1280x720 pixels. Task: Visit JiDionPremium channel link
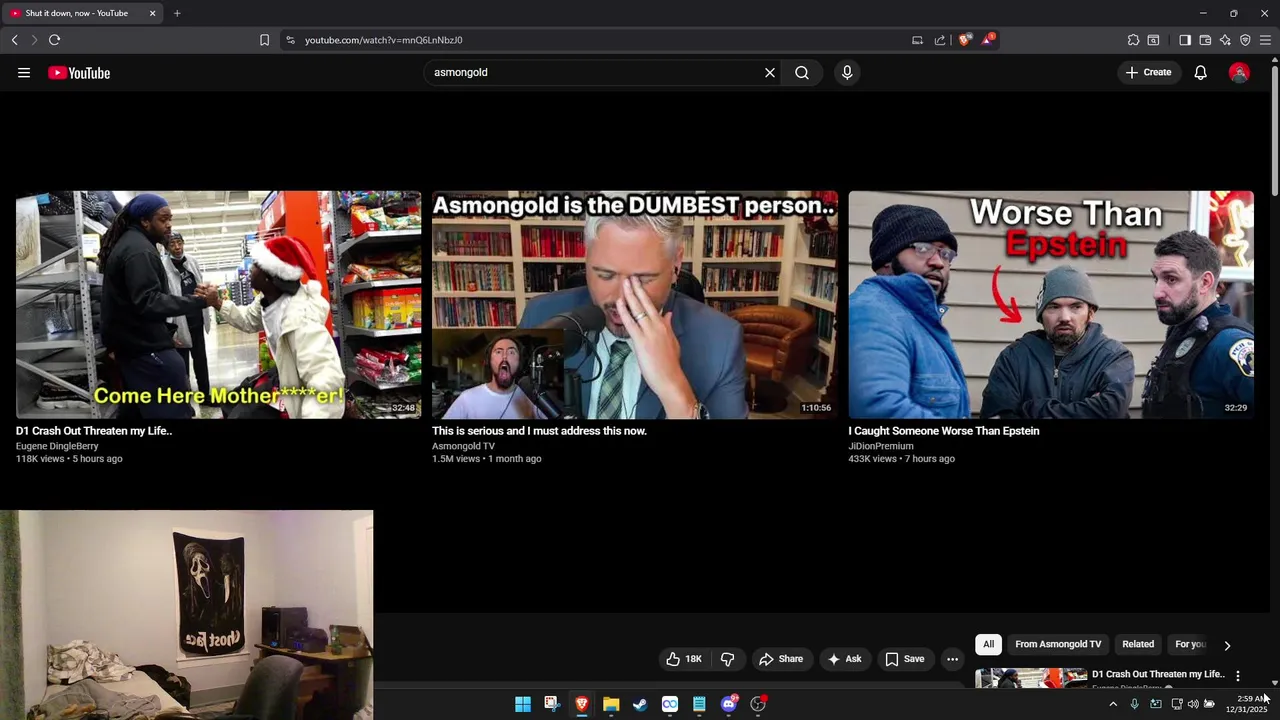coord(881,446)
